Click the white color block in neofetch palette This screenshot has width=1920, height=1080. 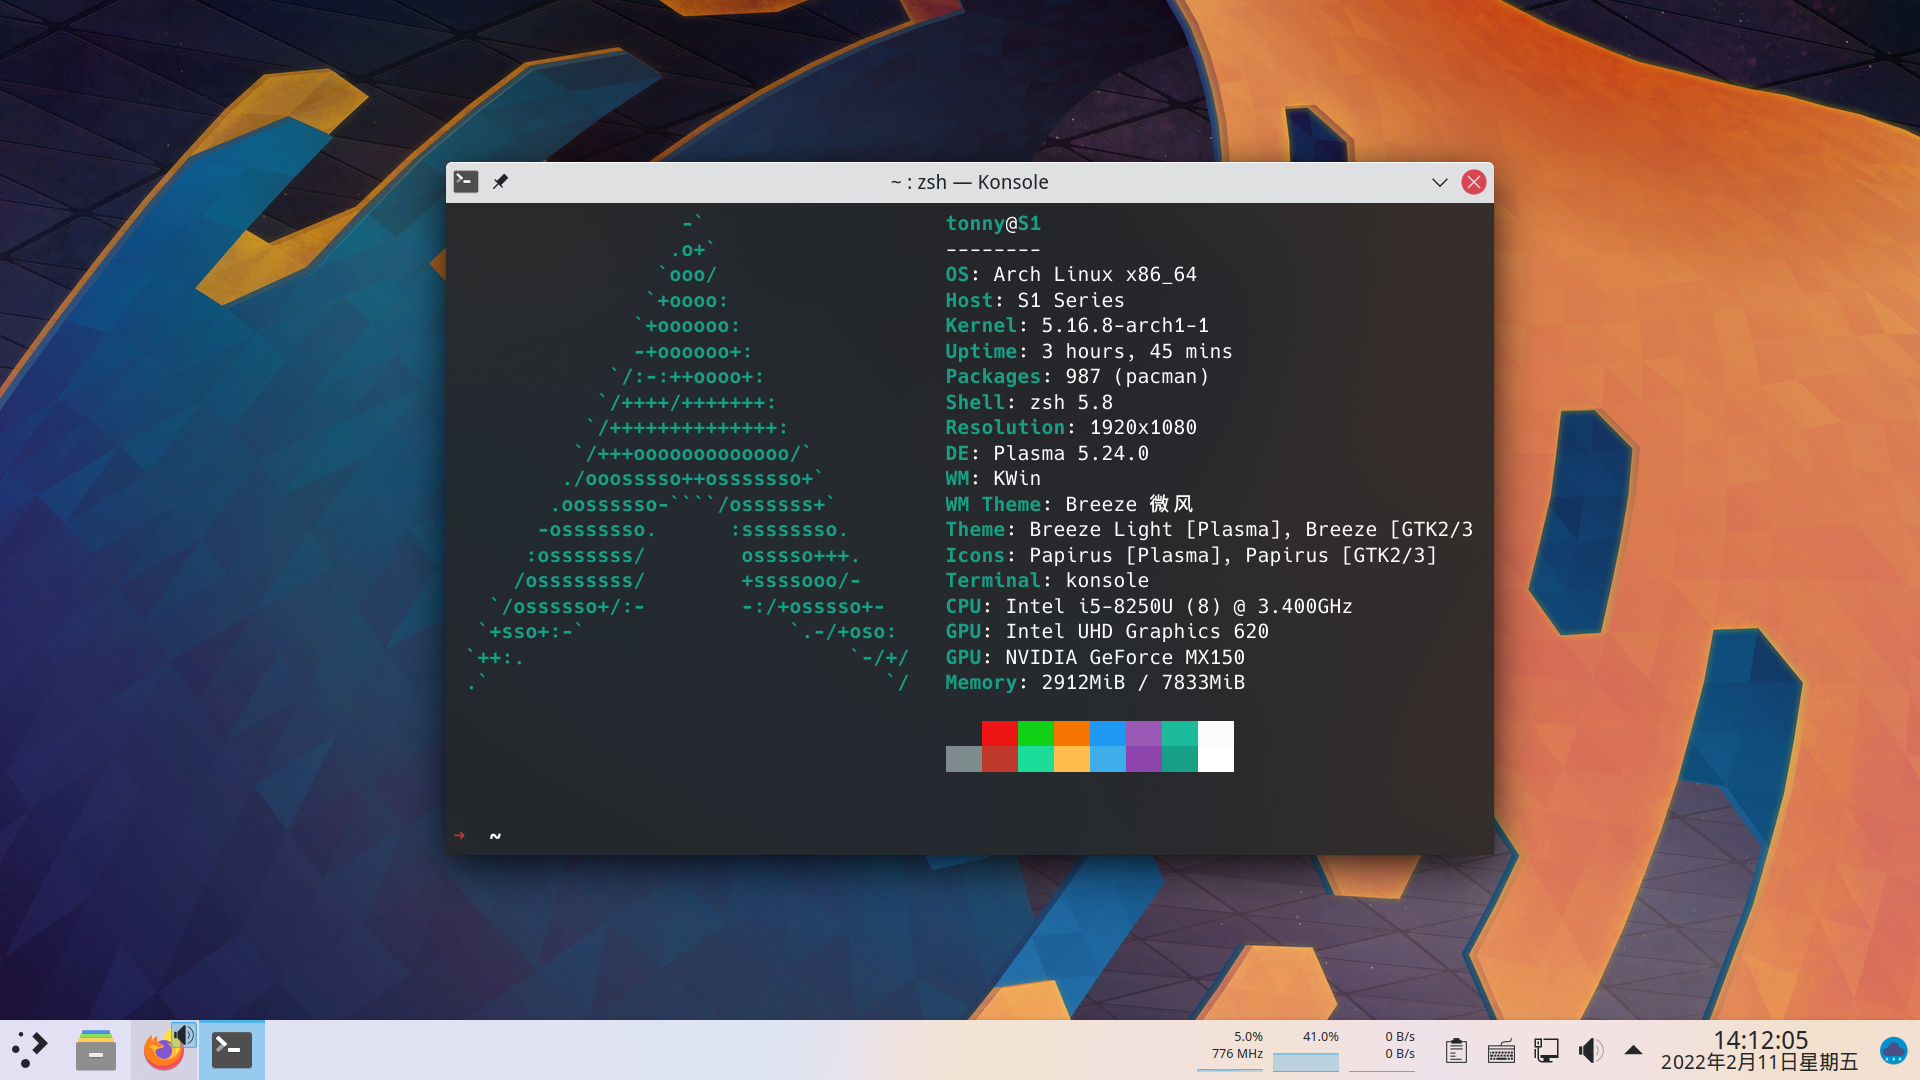click(1216, 746)
